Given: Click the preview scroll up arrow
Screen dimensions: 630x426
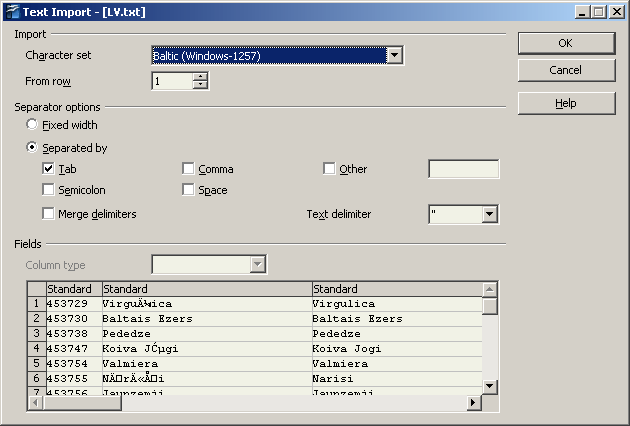Looking at the screenshot, I should pyautogui.click(x=489, y=289).
